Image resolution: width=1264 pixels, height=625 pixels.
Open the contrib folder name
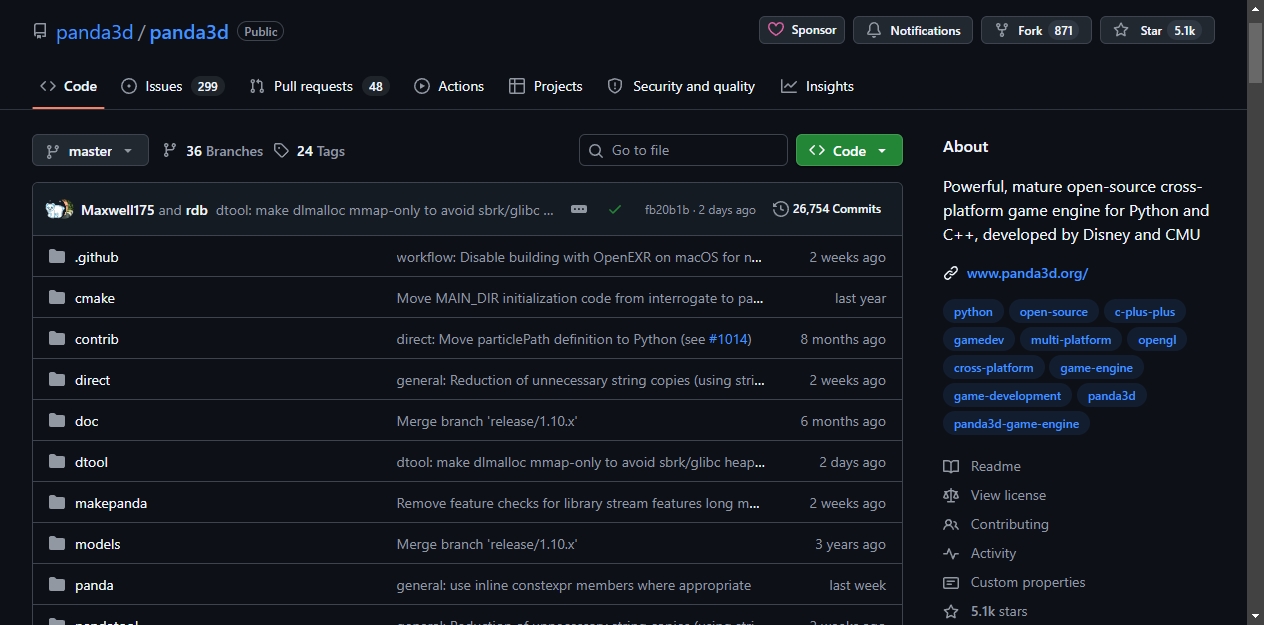point(97,339)
